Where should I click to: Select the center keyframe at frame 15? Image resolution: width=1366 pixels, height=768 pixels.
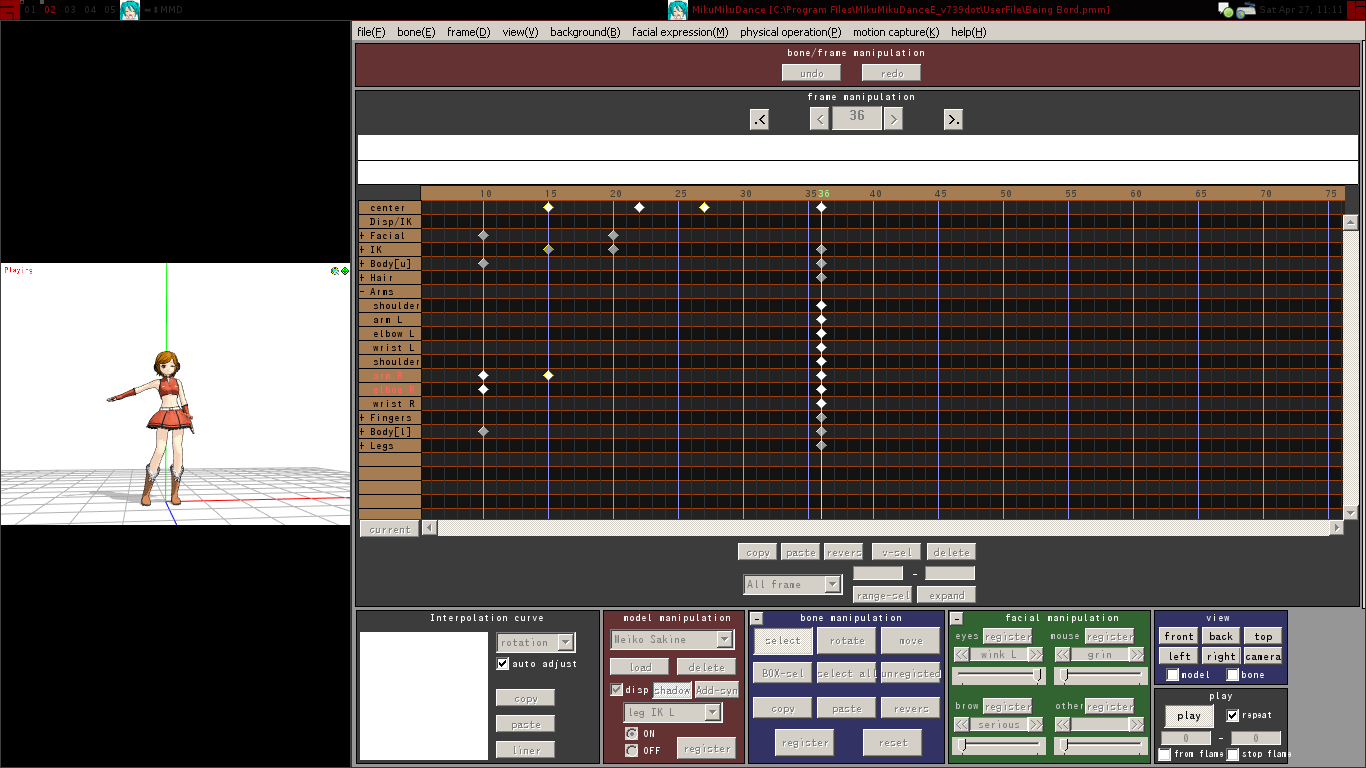click(x=548, y=207)
